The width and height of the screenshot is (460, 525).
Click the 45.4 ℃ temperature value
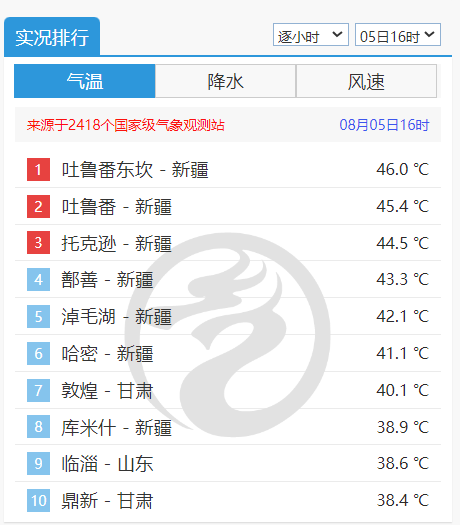click(402, 206)
